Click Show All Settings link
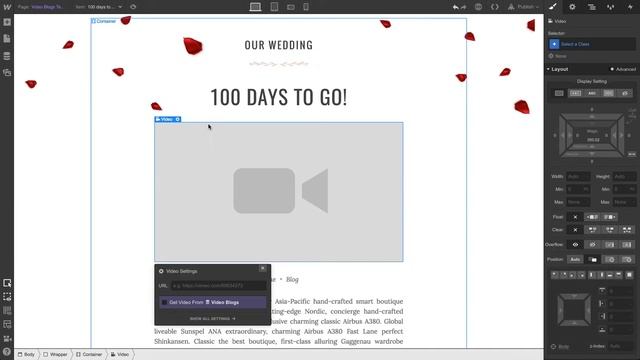This screenshot has height=360, width=640. pos(212,319)
